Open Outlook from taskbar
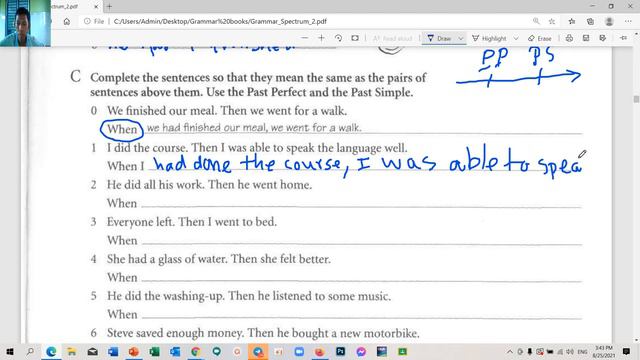The width and height of the screenshot is (640, 360). click(x=175, y=351)
